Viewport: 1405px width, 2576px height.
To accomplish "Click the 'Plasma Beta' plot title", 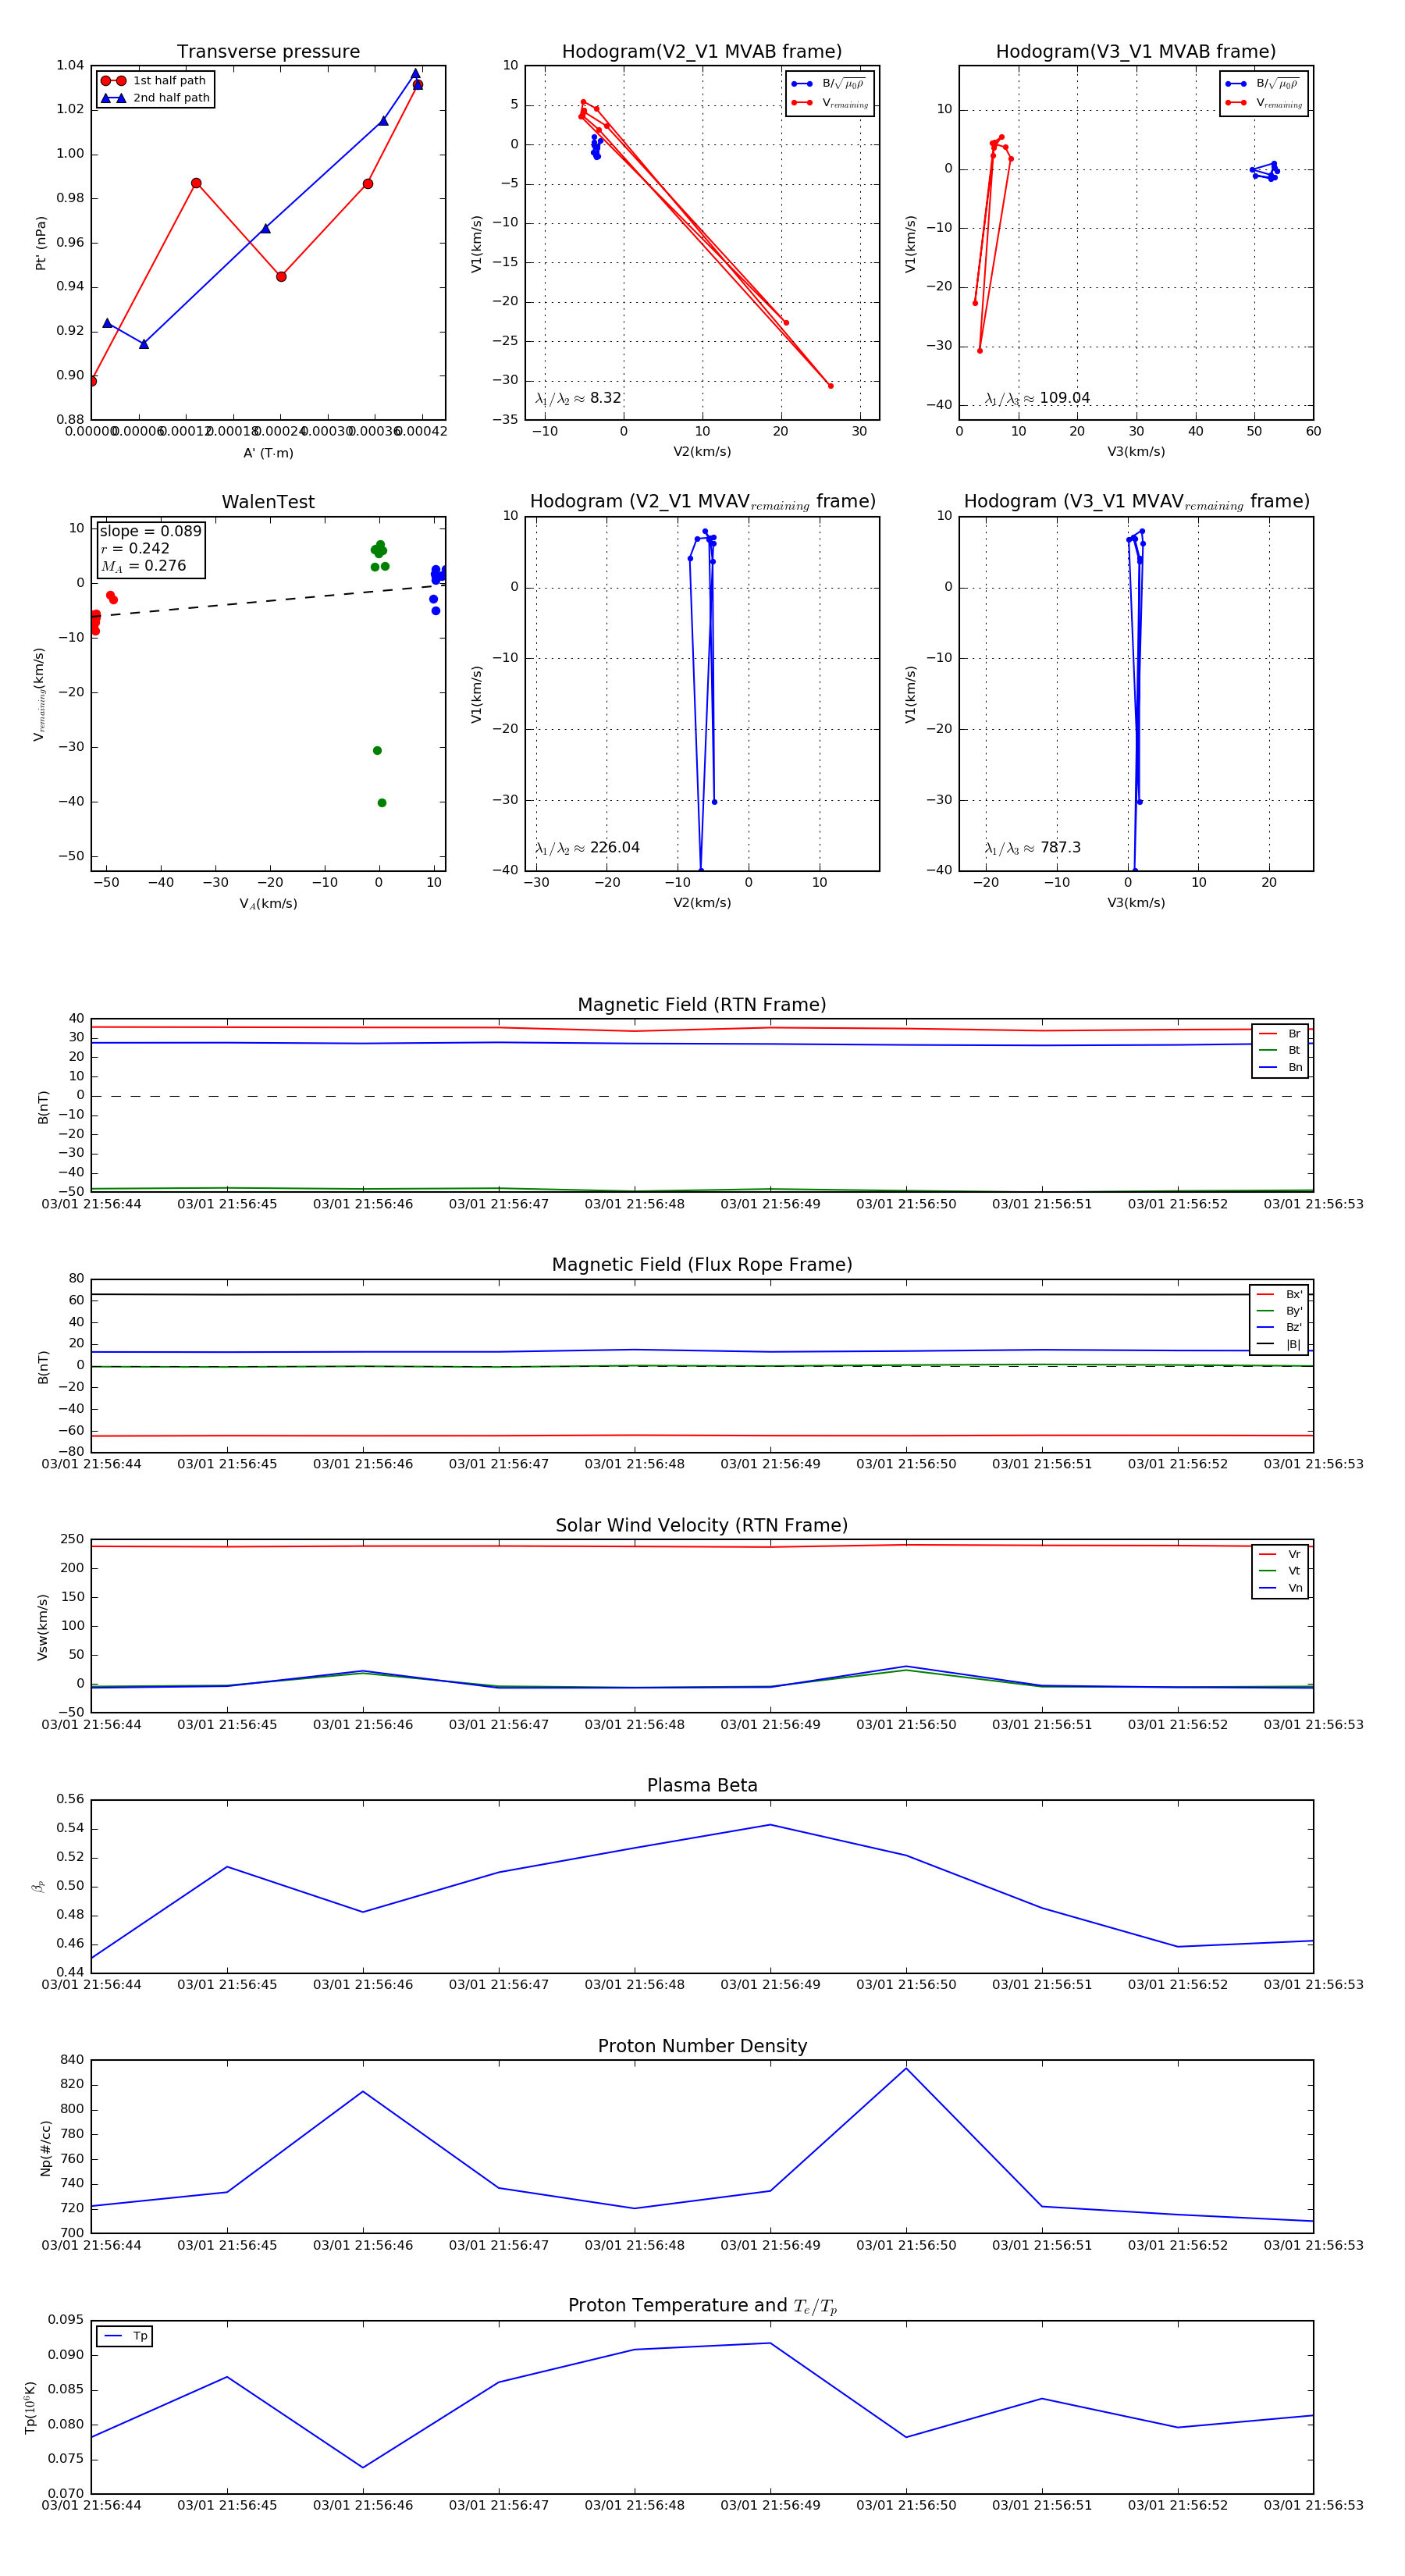I will [x=702, y=1786].
